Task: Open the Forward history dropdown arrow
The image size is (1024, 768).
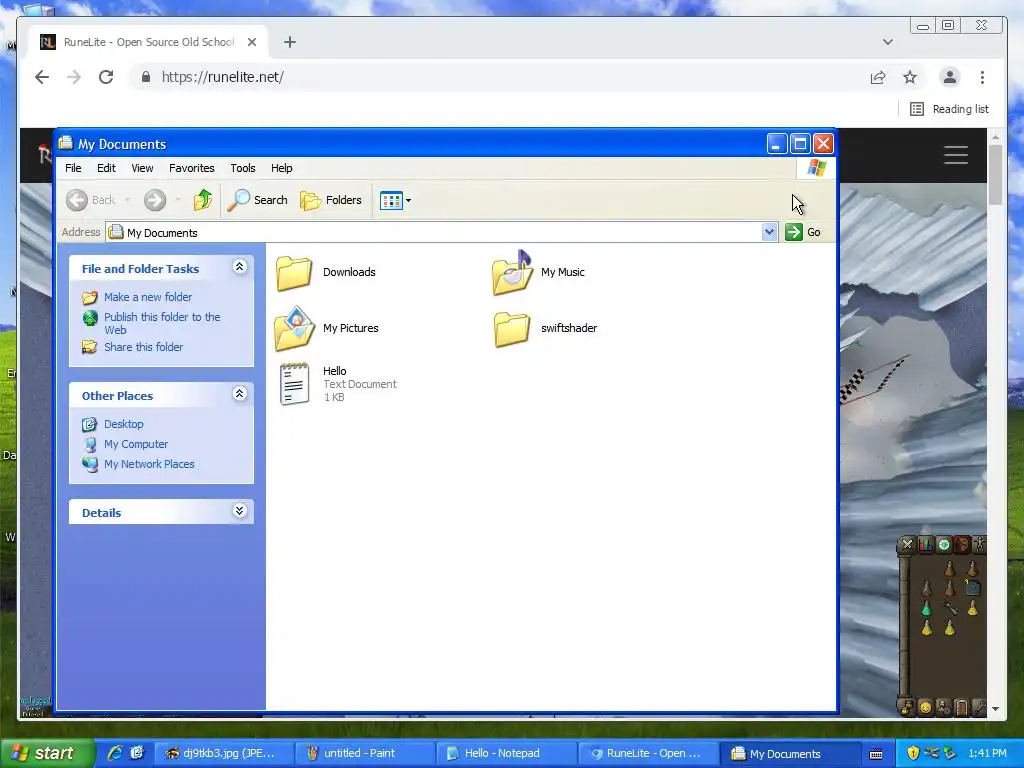Action: click(178, 200)
